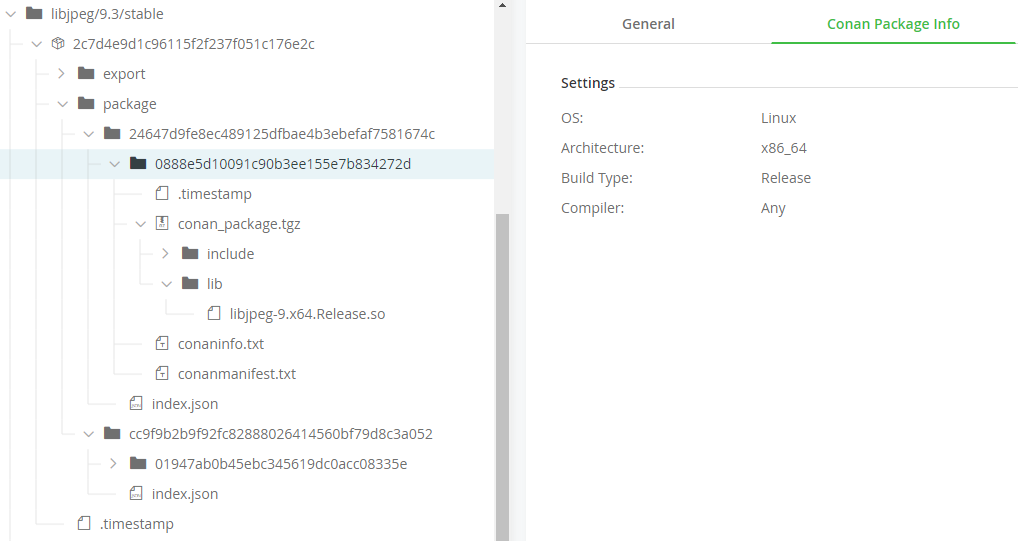The image size is (1018, 541).
Task: Click the text file icon of conanmanifest.txt
Action: click(x=162, y=373)
